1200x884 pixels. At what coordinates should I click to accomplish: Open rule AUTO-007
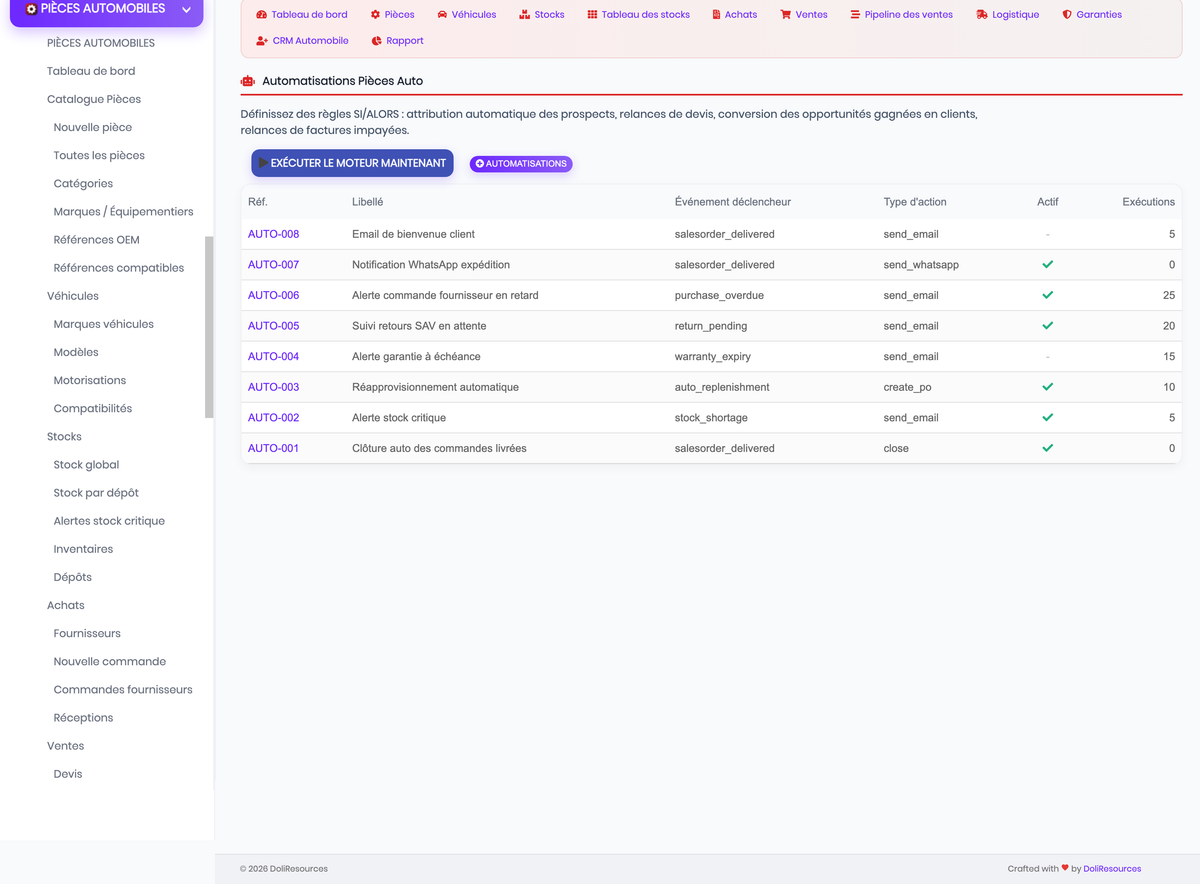click(x=273, y=265)
